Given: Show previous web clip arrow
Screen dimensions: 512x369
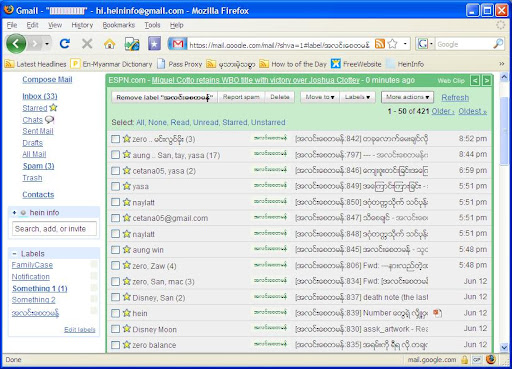Looking at the screenshot, I should point(475,80).
